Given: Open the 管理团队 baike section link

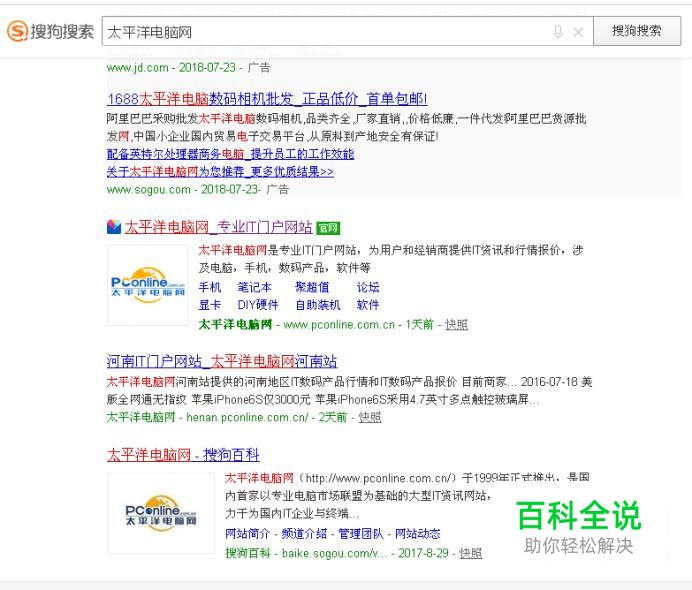Looking at the screenshot, I should (361, 534).
